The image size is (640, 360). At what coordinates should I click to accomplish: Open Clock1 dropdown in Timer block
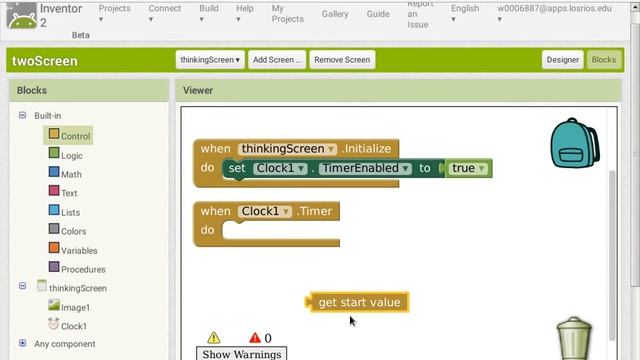[265, 211]
